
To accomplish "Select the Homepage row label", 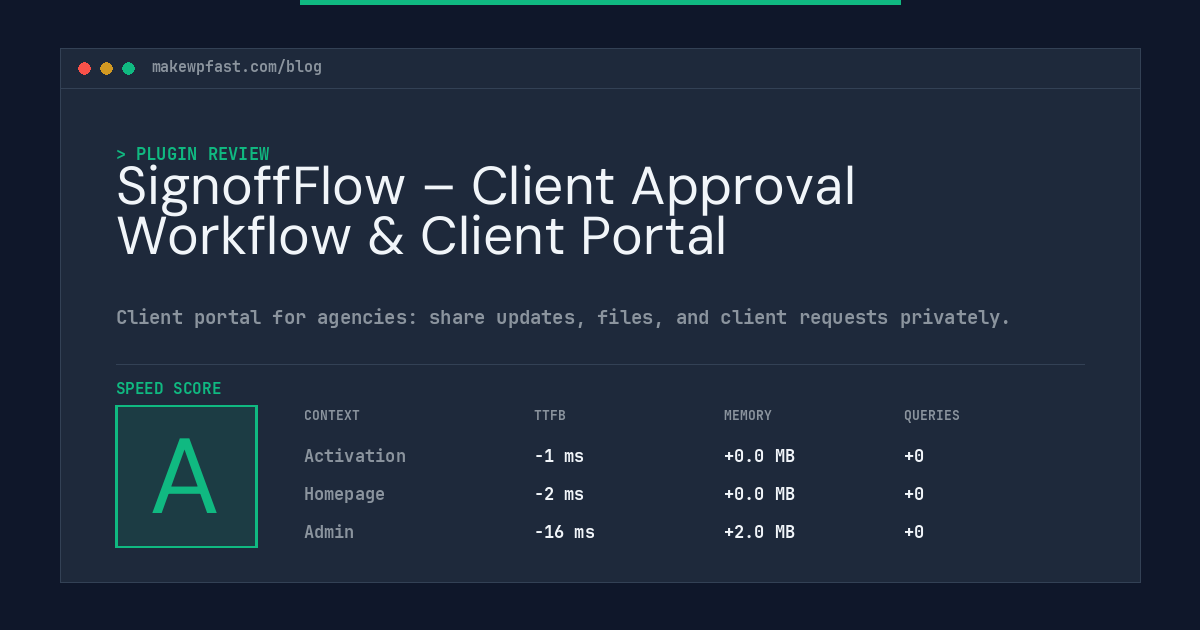I will click(344, 494).
